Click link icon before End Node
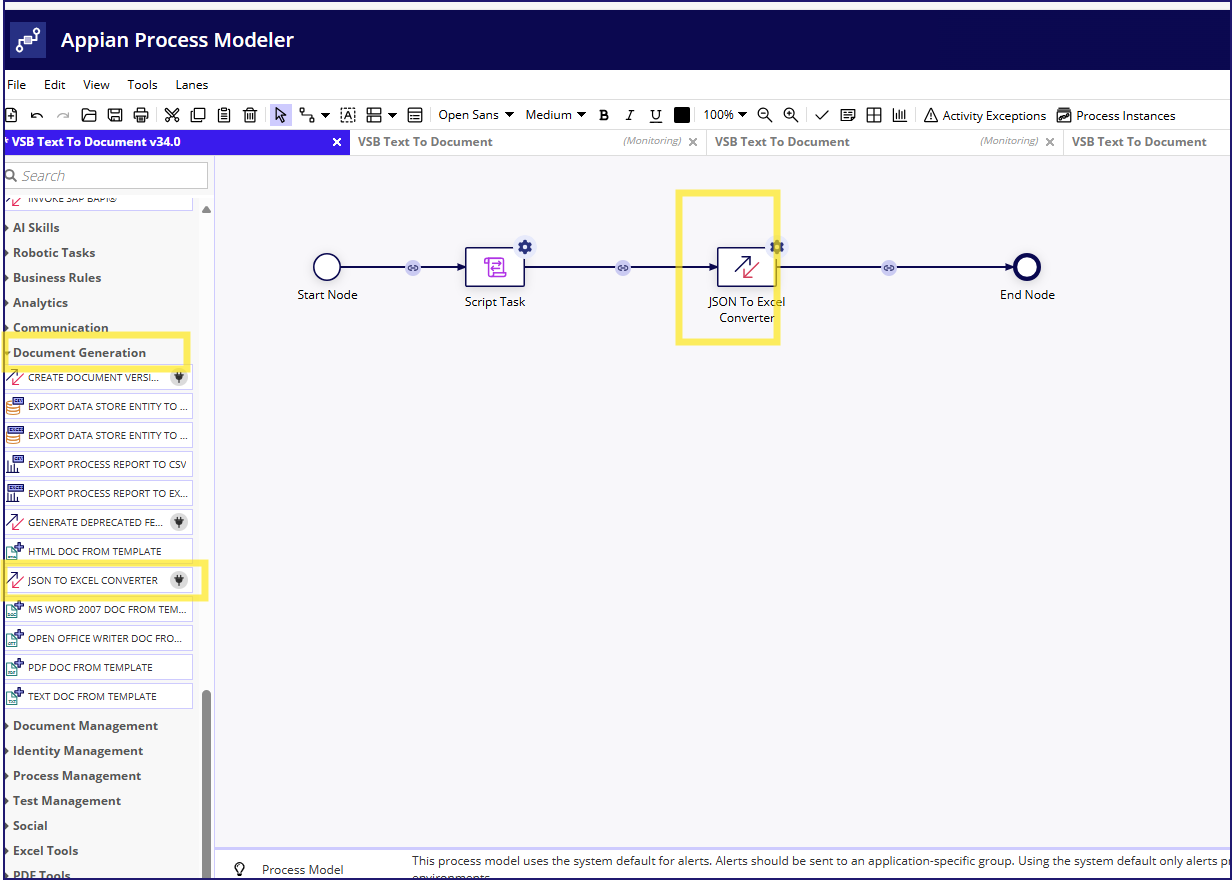The image size is (1232, 880). 888,268
